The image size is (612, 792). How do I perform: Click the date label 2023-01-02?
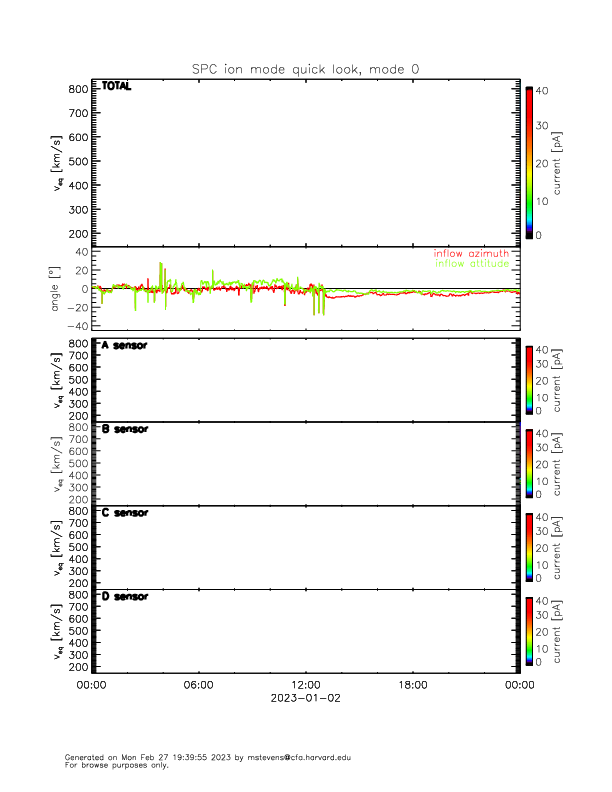point(305,699)
